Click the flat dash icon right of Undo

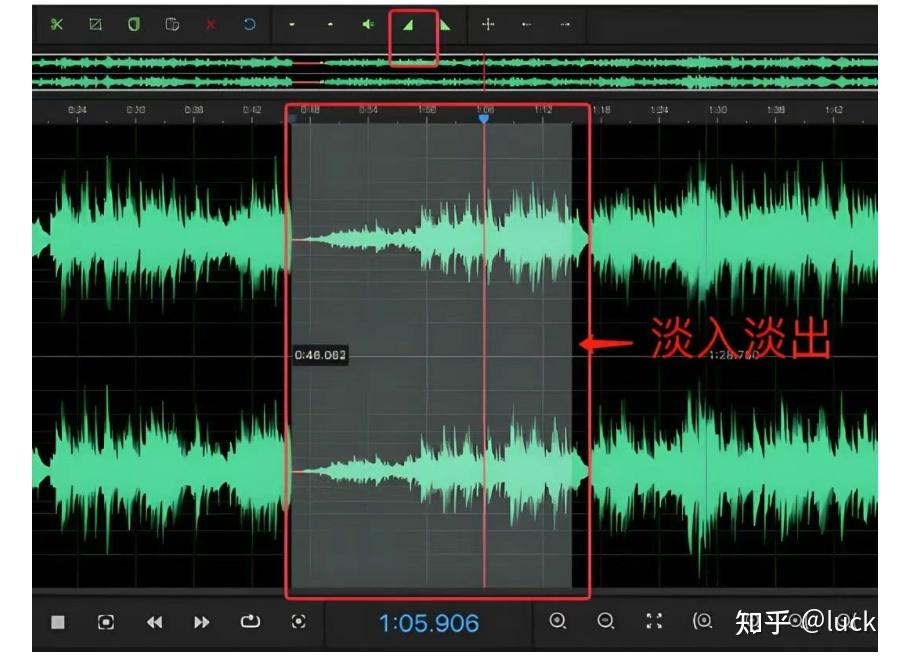(x=292, y=24)
